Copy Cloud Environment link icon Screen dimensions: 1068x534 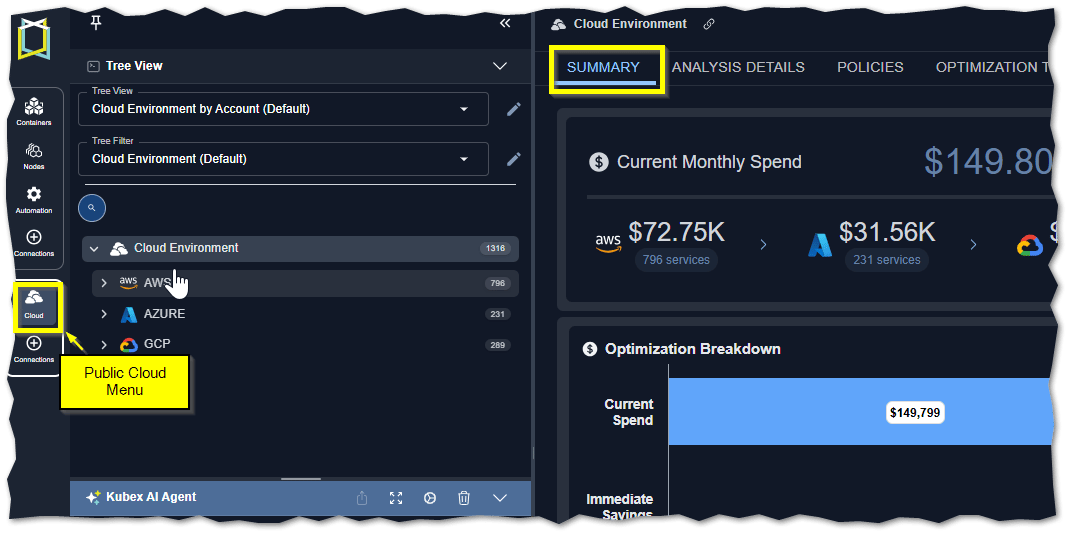[x=709, y=24]
